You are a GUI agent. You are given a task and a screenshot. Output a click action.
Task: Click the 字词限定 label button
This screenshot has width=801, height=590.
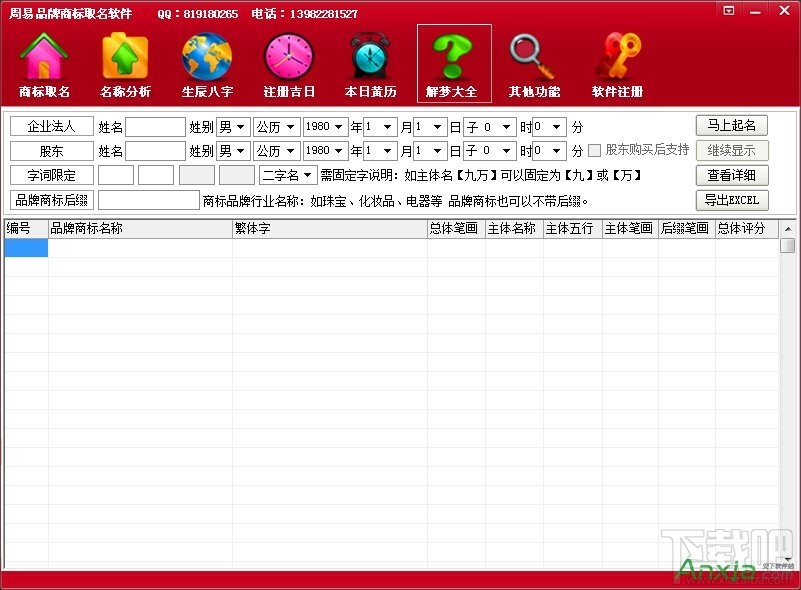click(x=52, y=175)
